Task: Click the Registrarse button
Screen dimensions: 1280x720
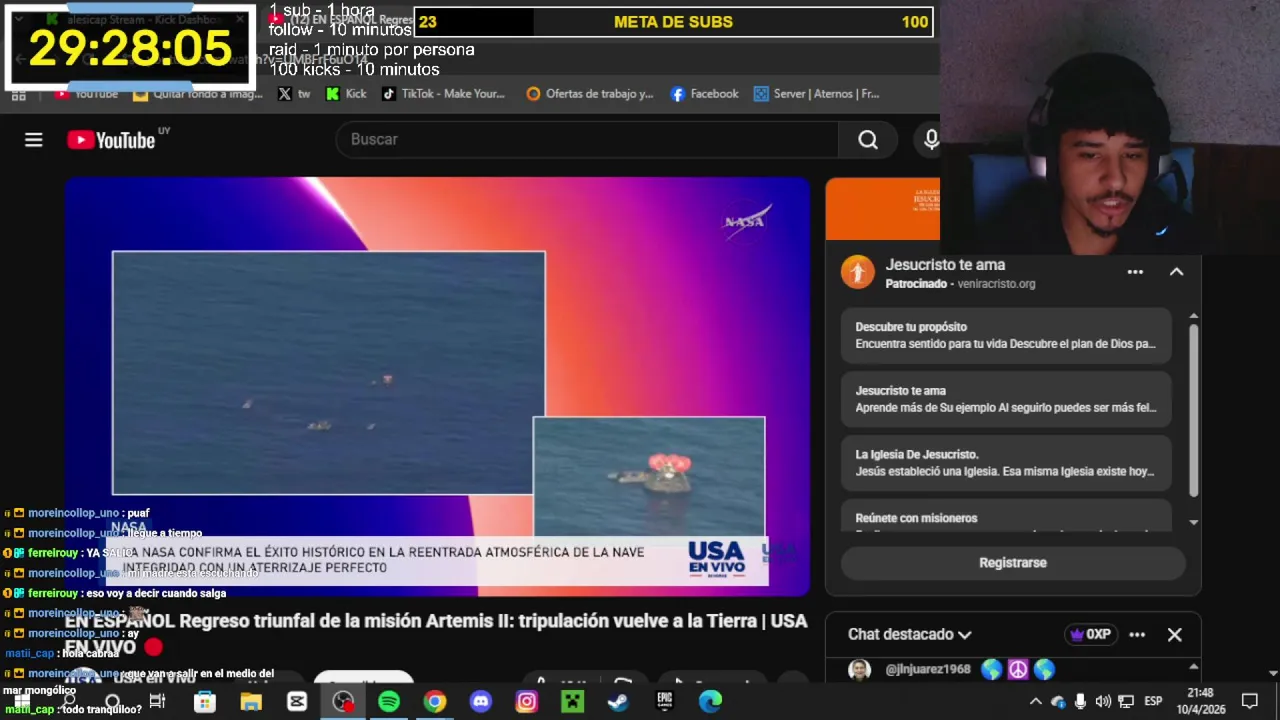Action: [1013, 563]
